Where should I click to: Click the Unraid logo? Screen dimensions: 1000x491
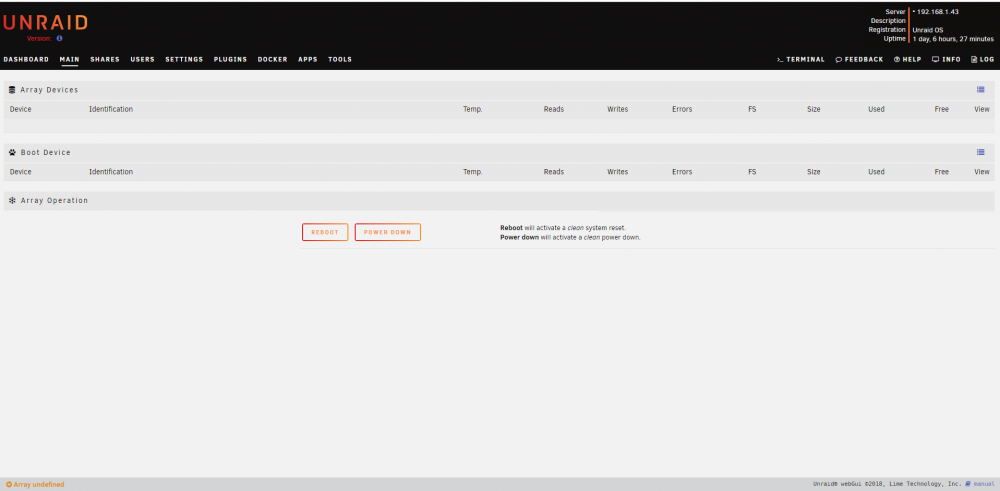click(45, 23)
